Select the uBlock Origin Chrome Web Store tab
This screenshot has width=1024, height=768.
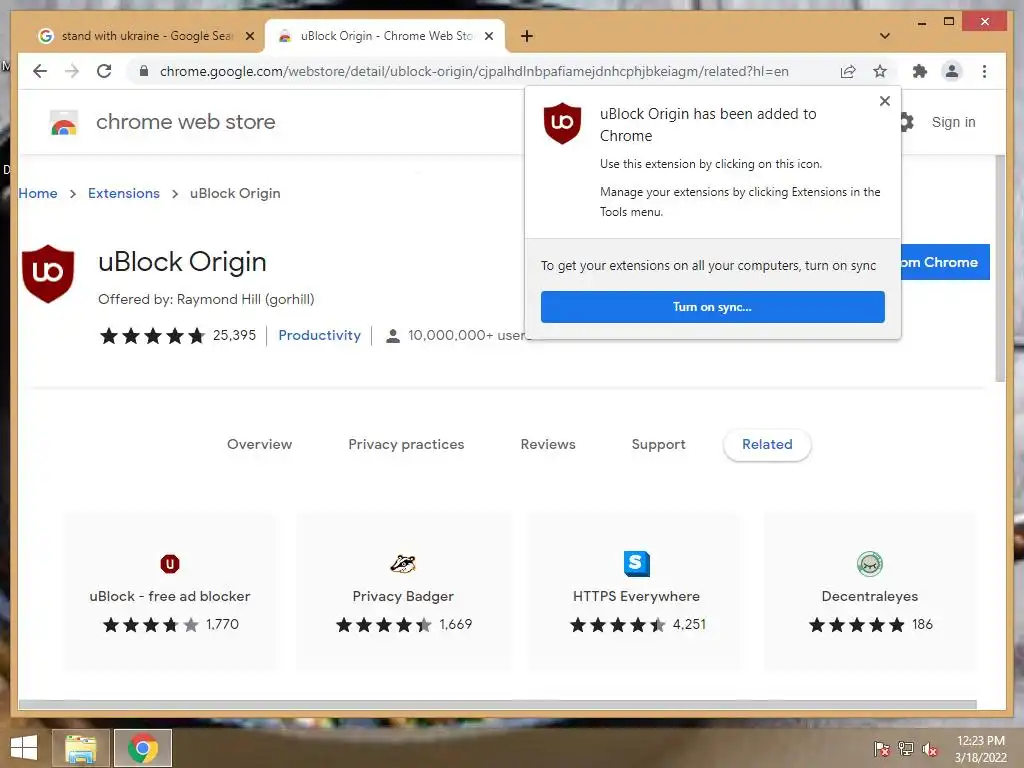(385, 36)
